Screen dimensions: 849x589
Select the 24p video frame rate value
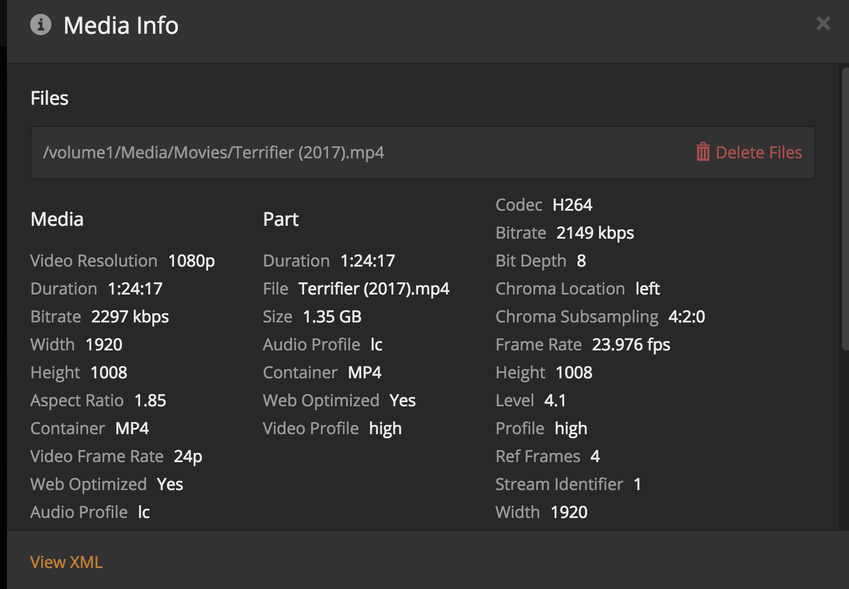(188, 457)
